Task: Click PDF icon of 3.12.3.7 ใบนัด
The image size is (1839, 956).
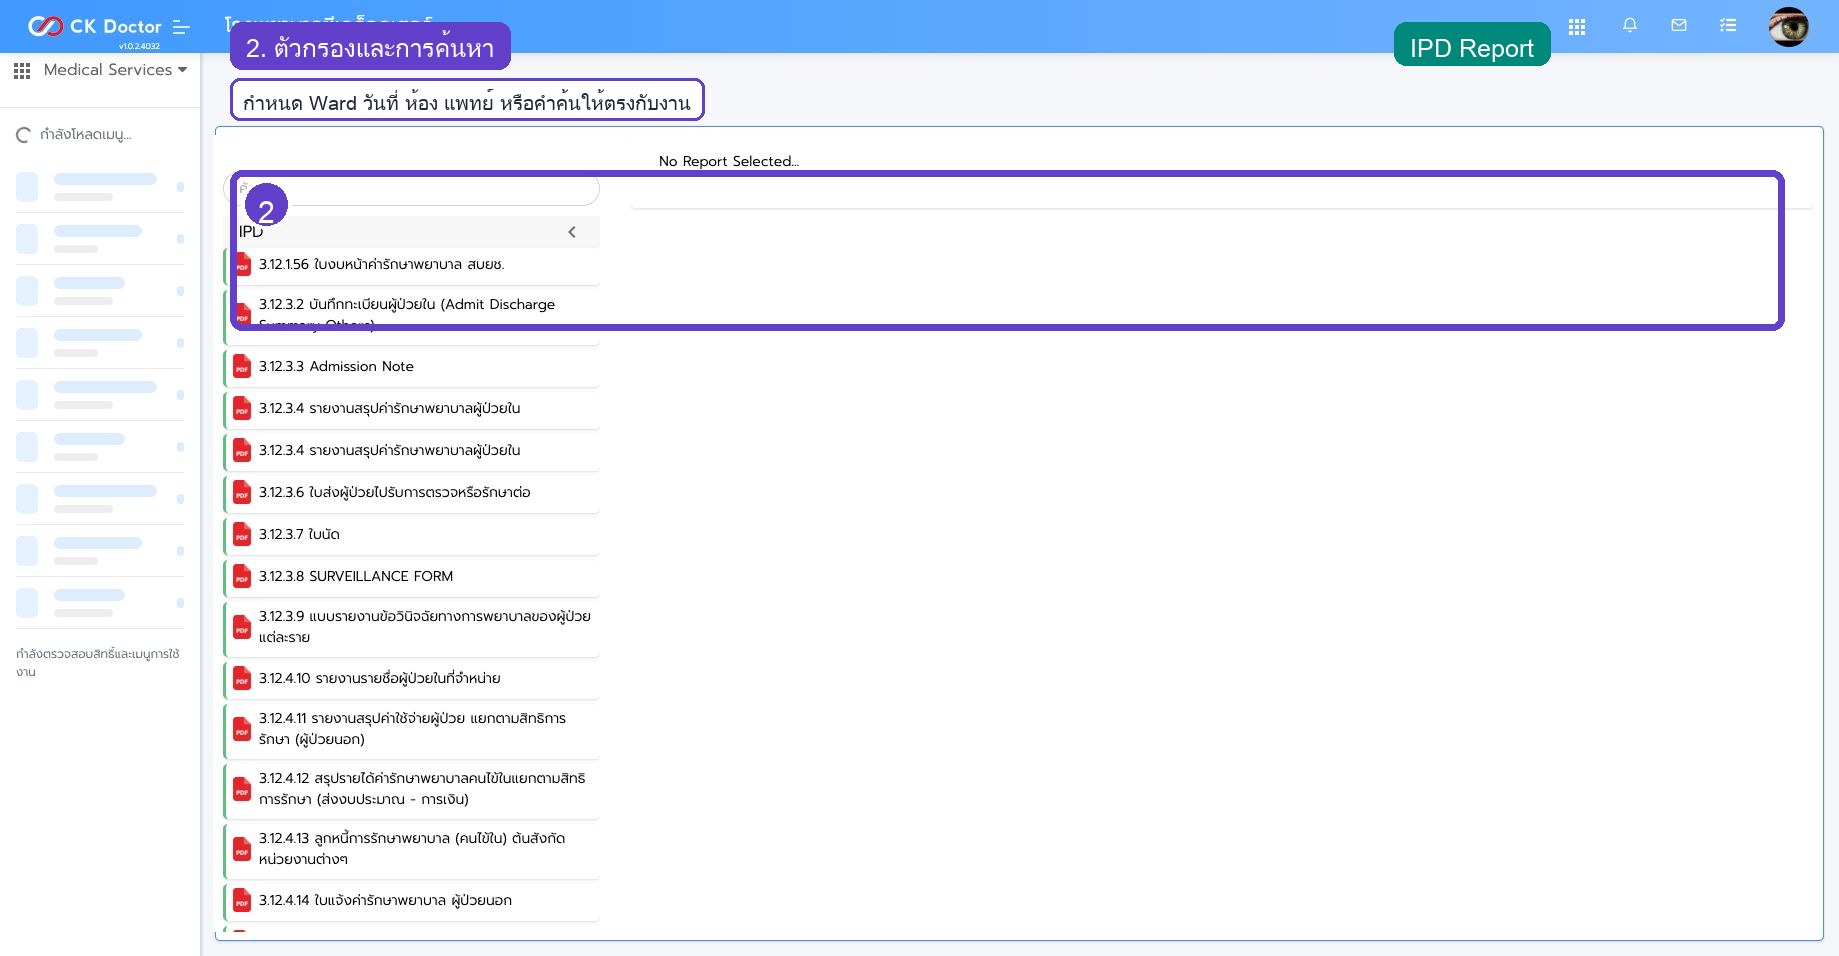Action: point(242,535)
